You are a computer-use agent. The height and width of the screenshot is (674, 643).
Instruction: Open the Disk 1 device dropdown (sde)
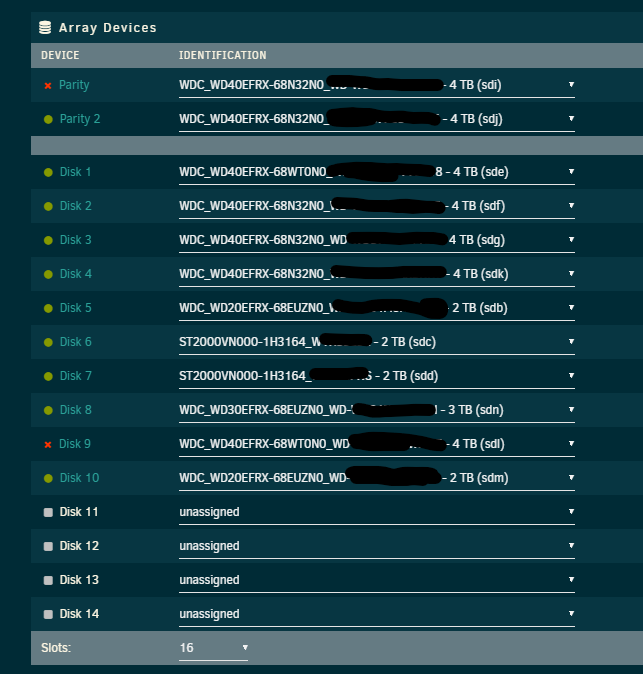tap(377, 172)
